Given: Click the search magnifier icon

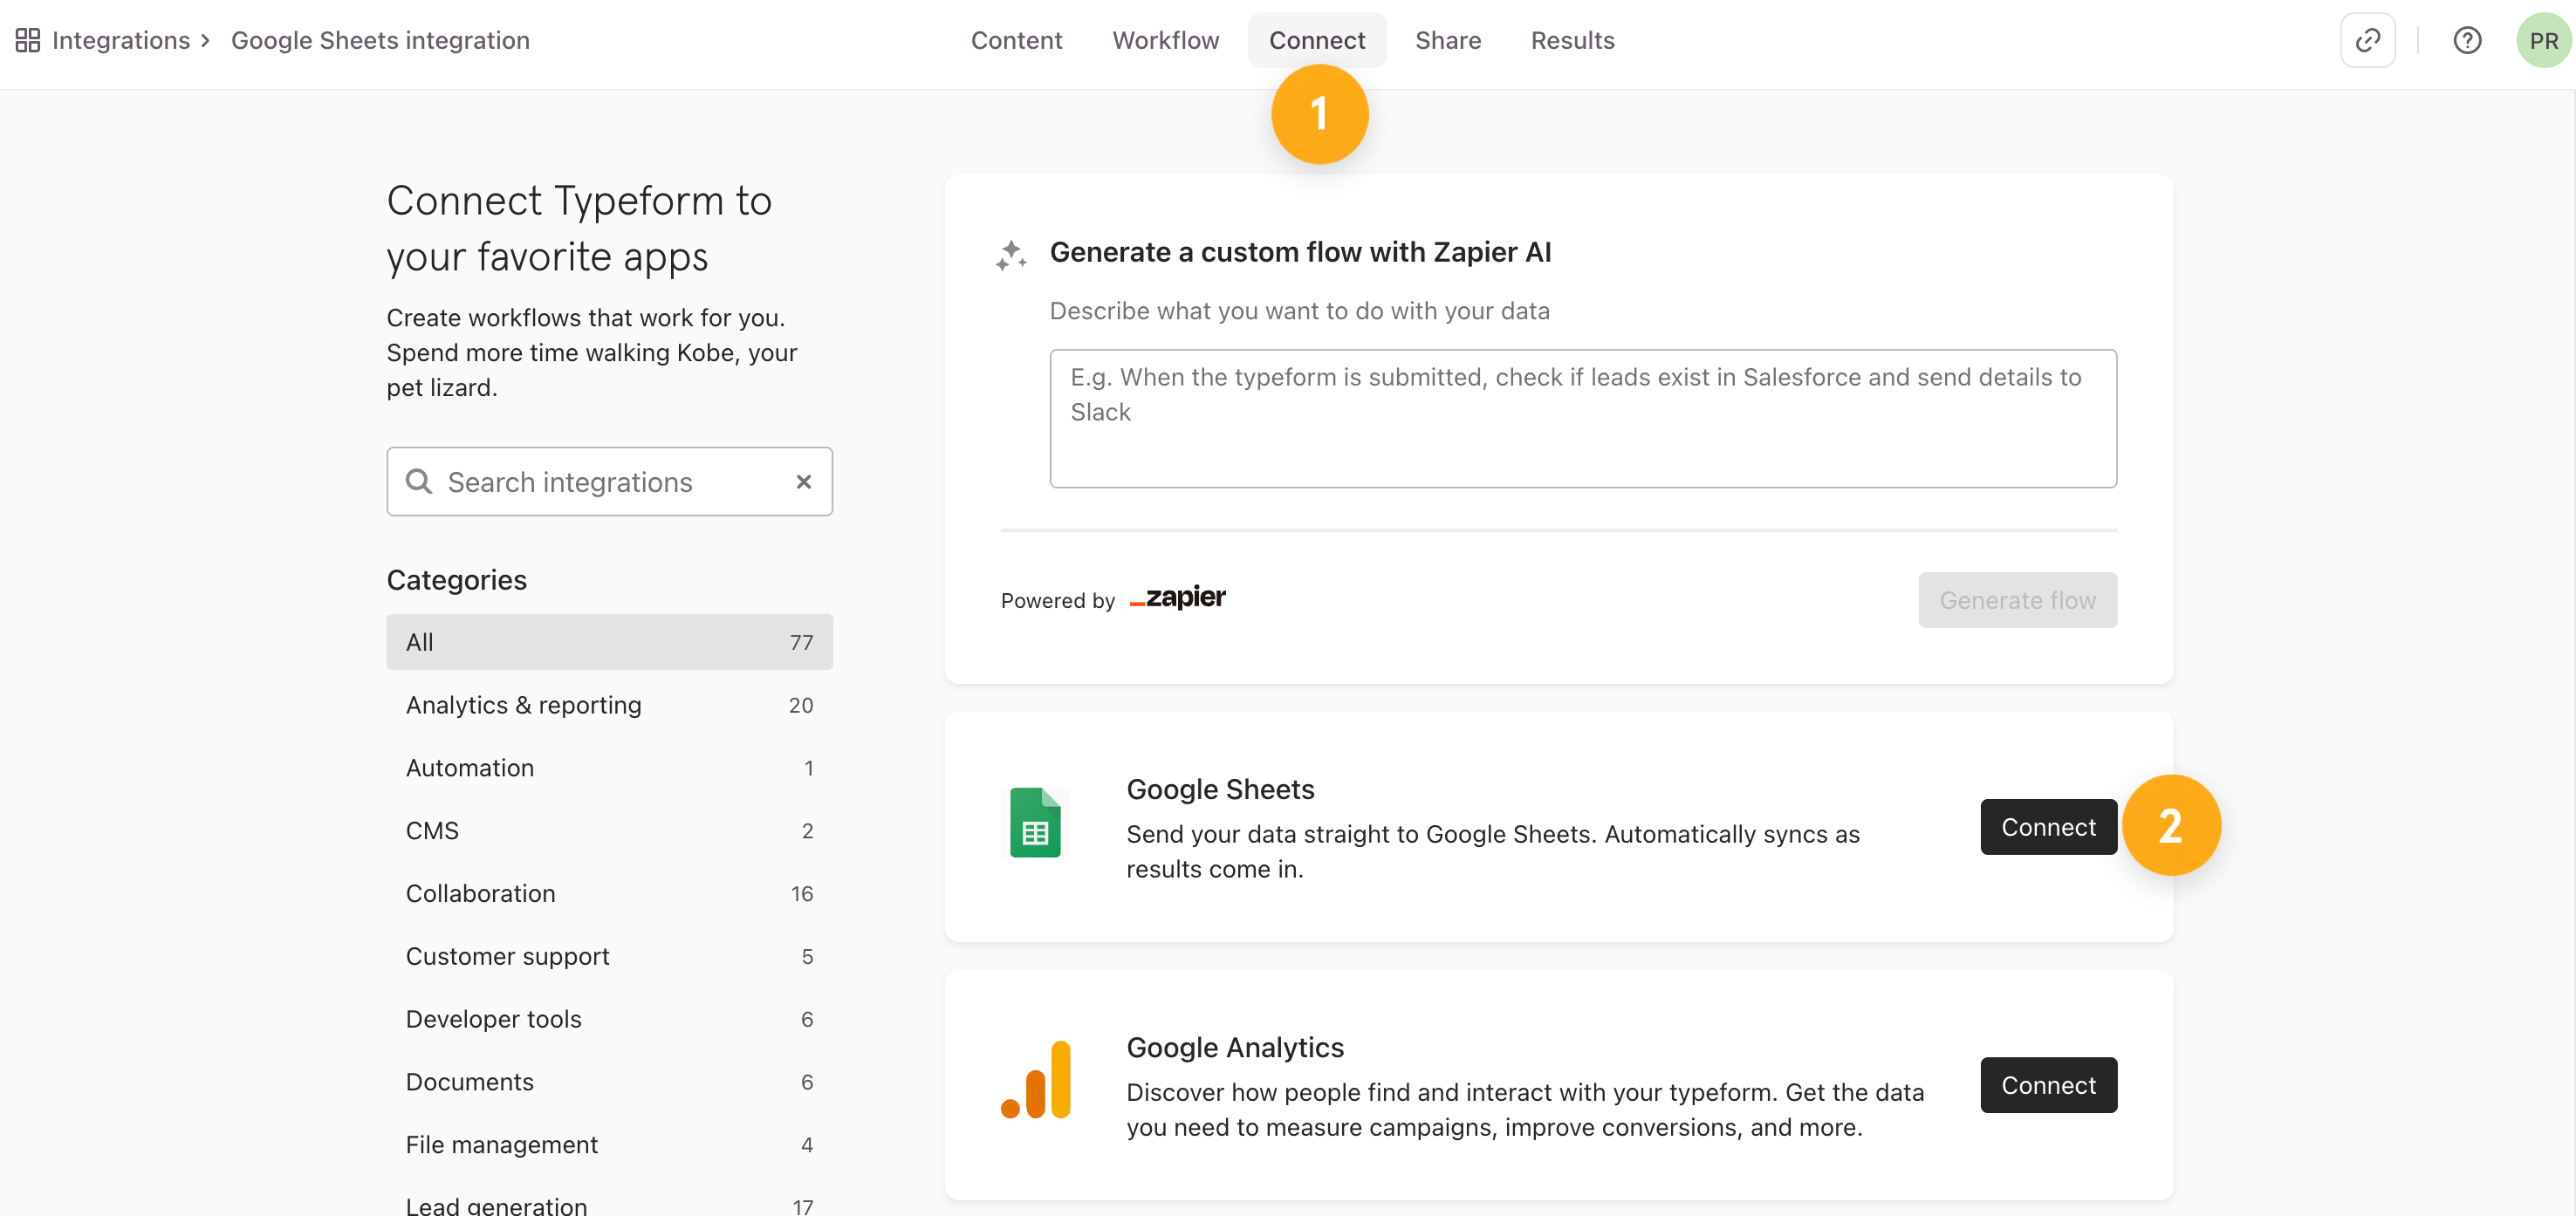Looking at the screenshot, I should [x=419, y=481].
